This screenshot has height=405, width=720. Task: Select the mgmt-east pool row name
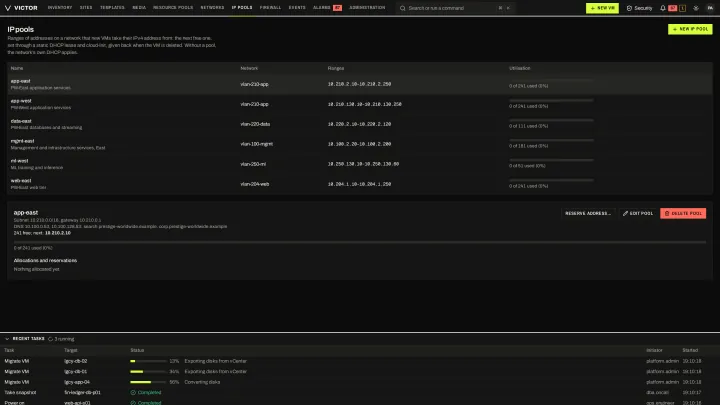[x=22, y=141]
